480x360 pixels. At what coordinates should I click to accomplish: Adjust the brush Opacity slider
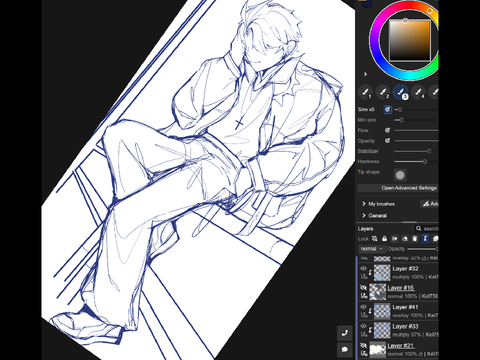[x=416, y=141]
